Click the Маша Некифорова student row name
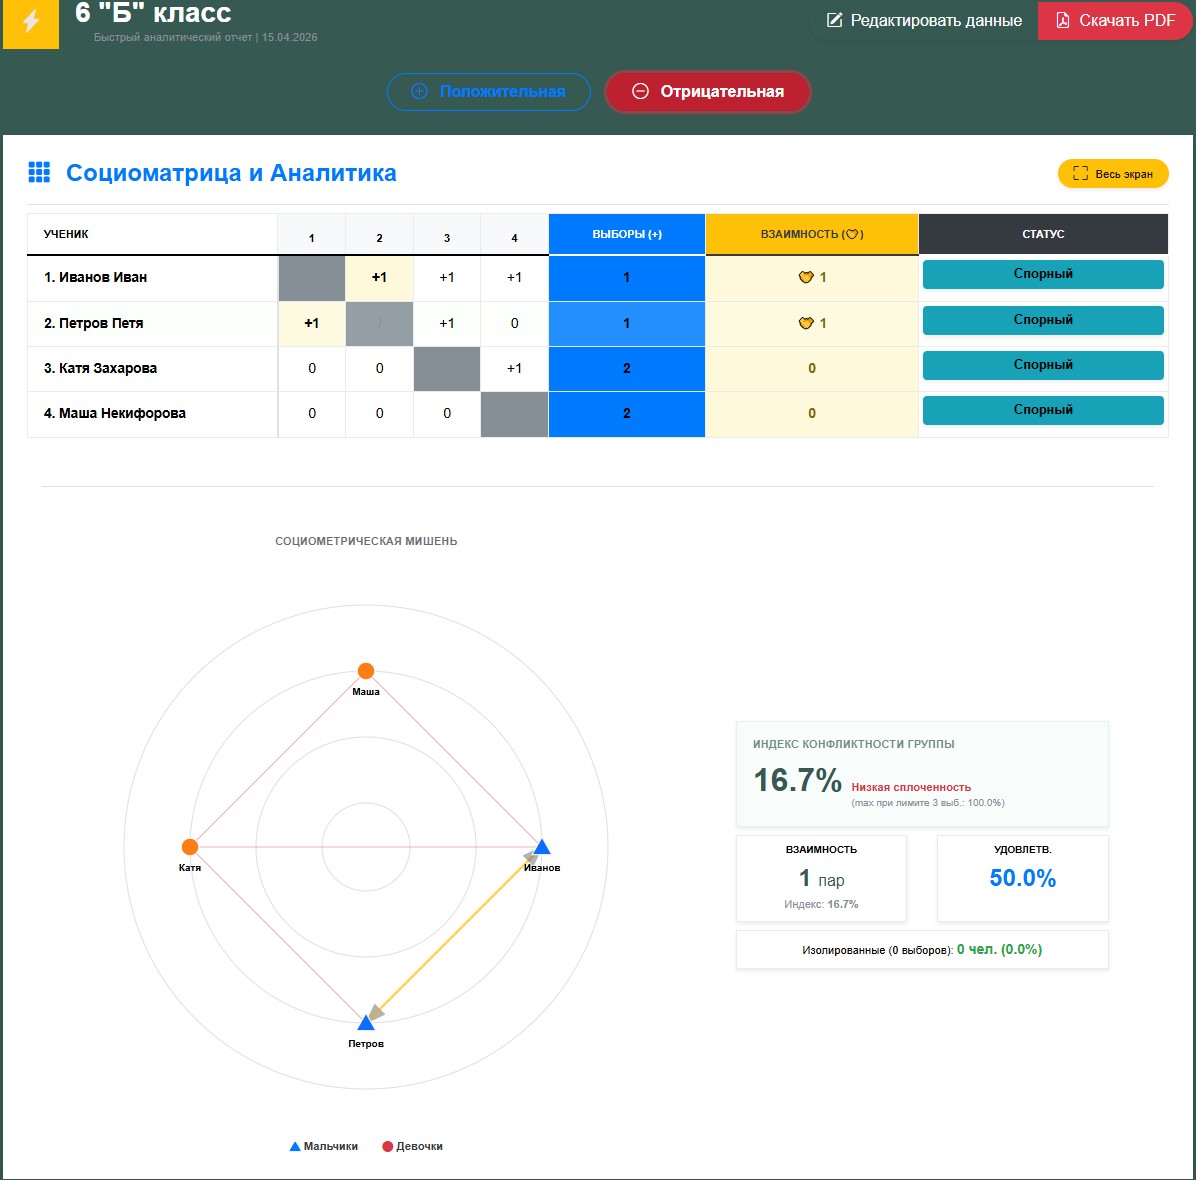 [115, 414]
